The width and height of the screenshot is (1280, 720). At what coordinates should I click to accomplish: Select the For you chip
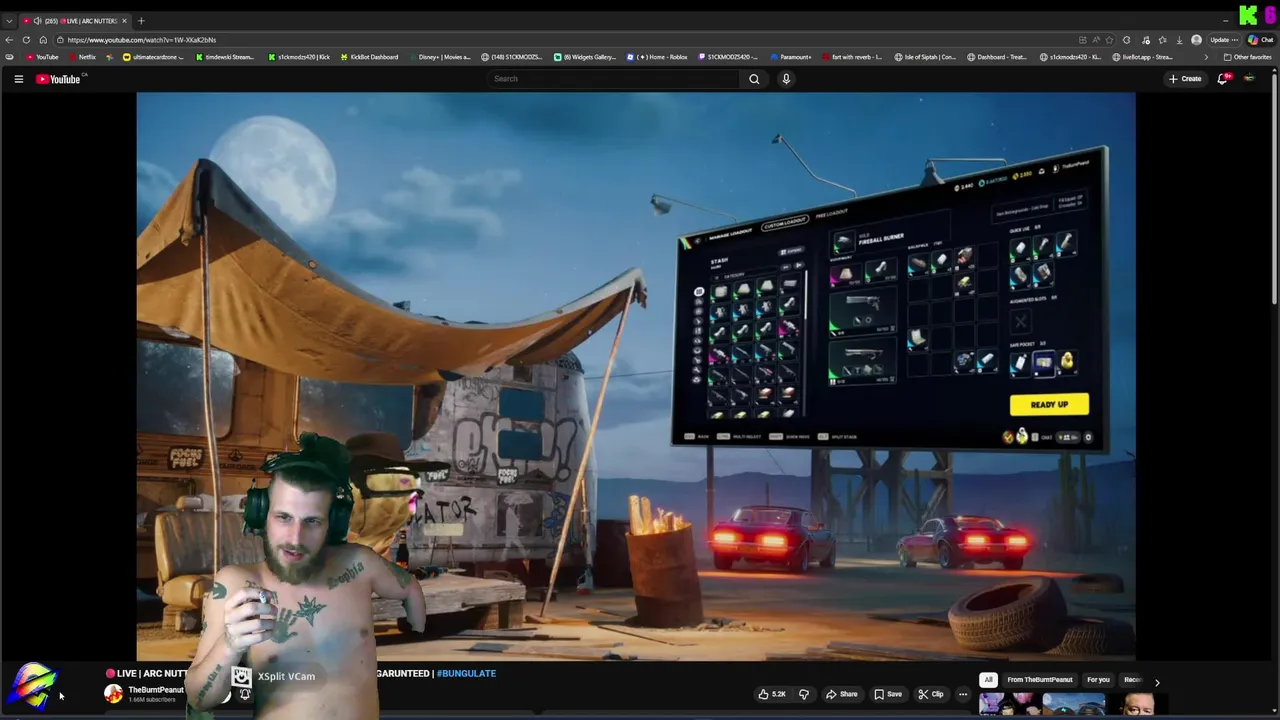(1098, 680)
